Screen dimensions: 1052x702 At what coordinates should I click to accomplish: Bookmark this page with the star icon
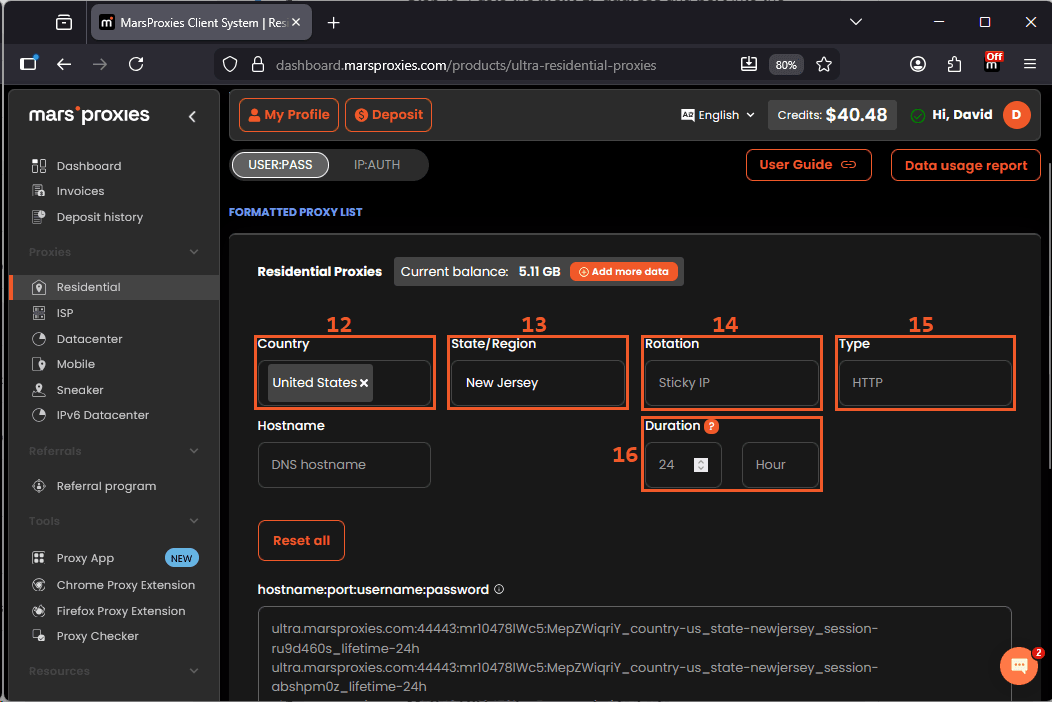(x=824, y=64)
